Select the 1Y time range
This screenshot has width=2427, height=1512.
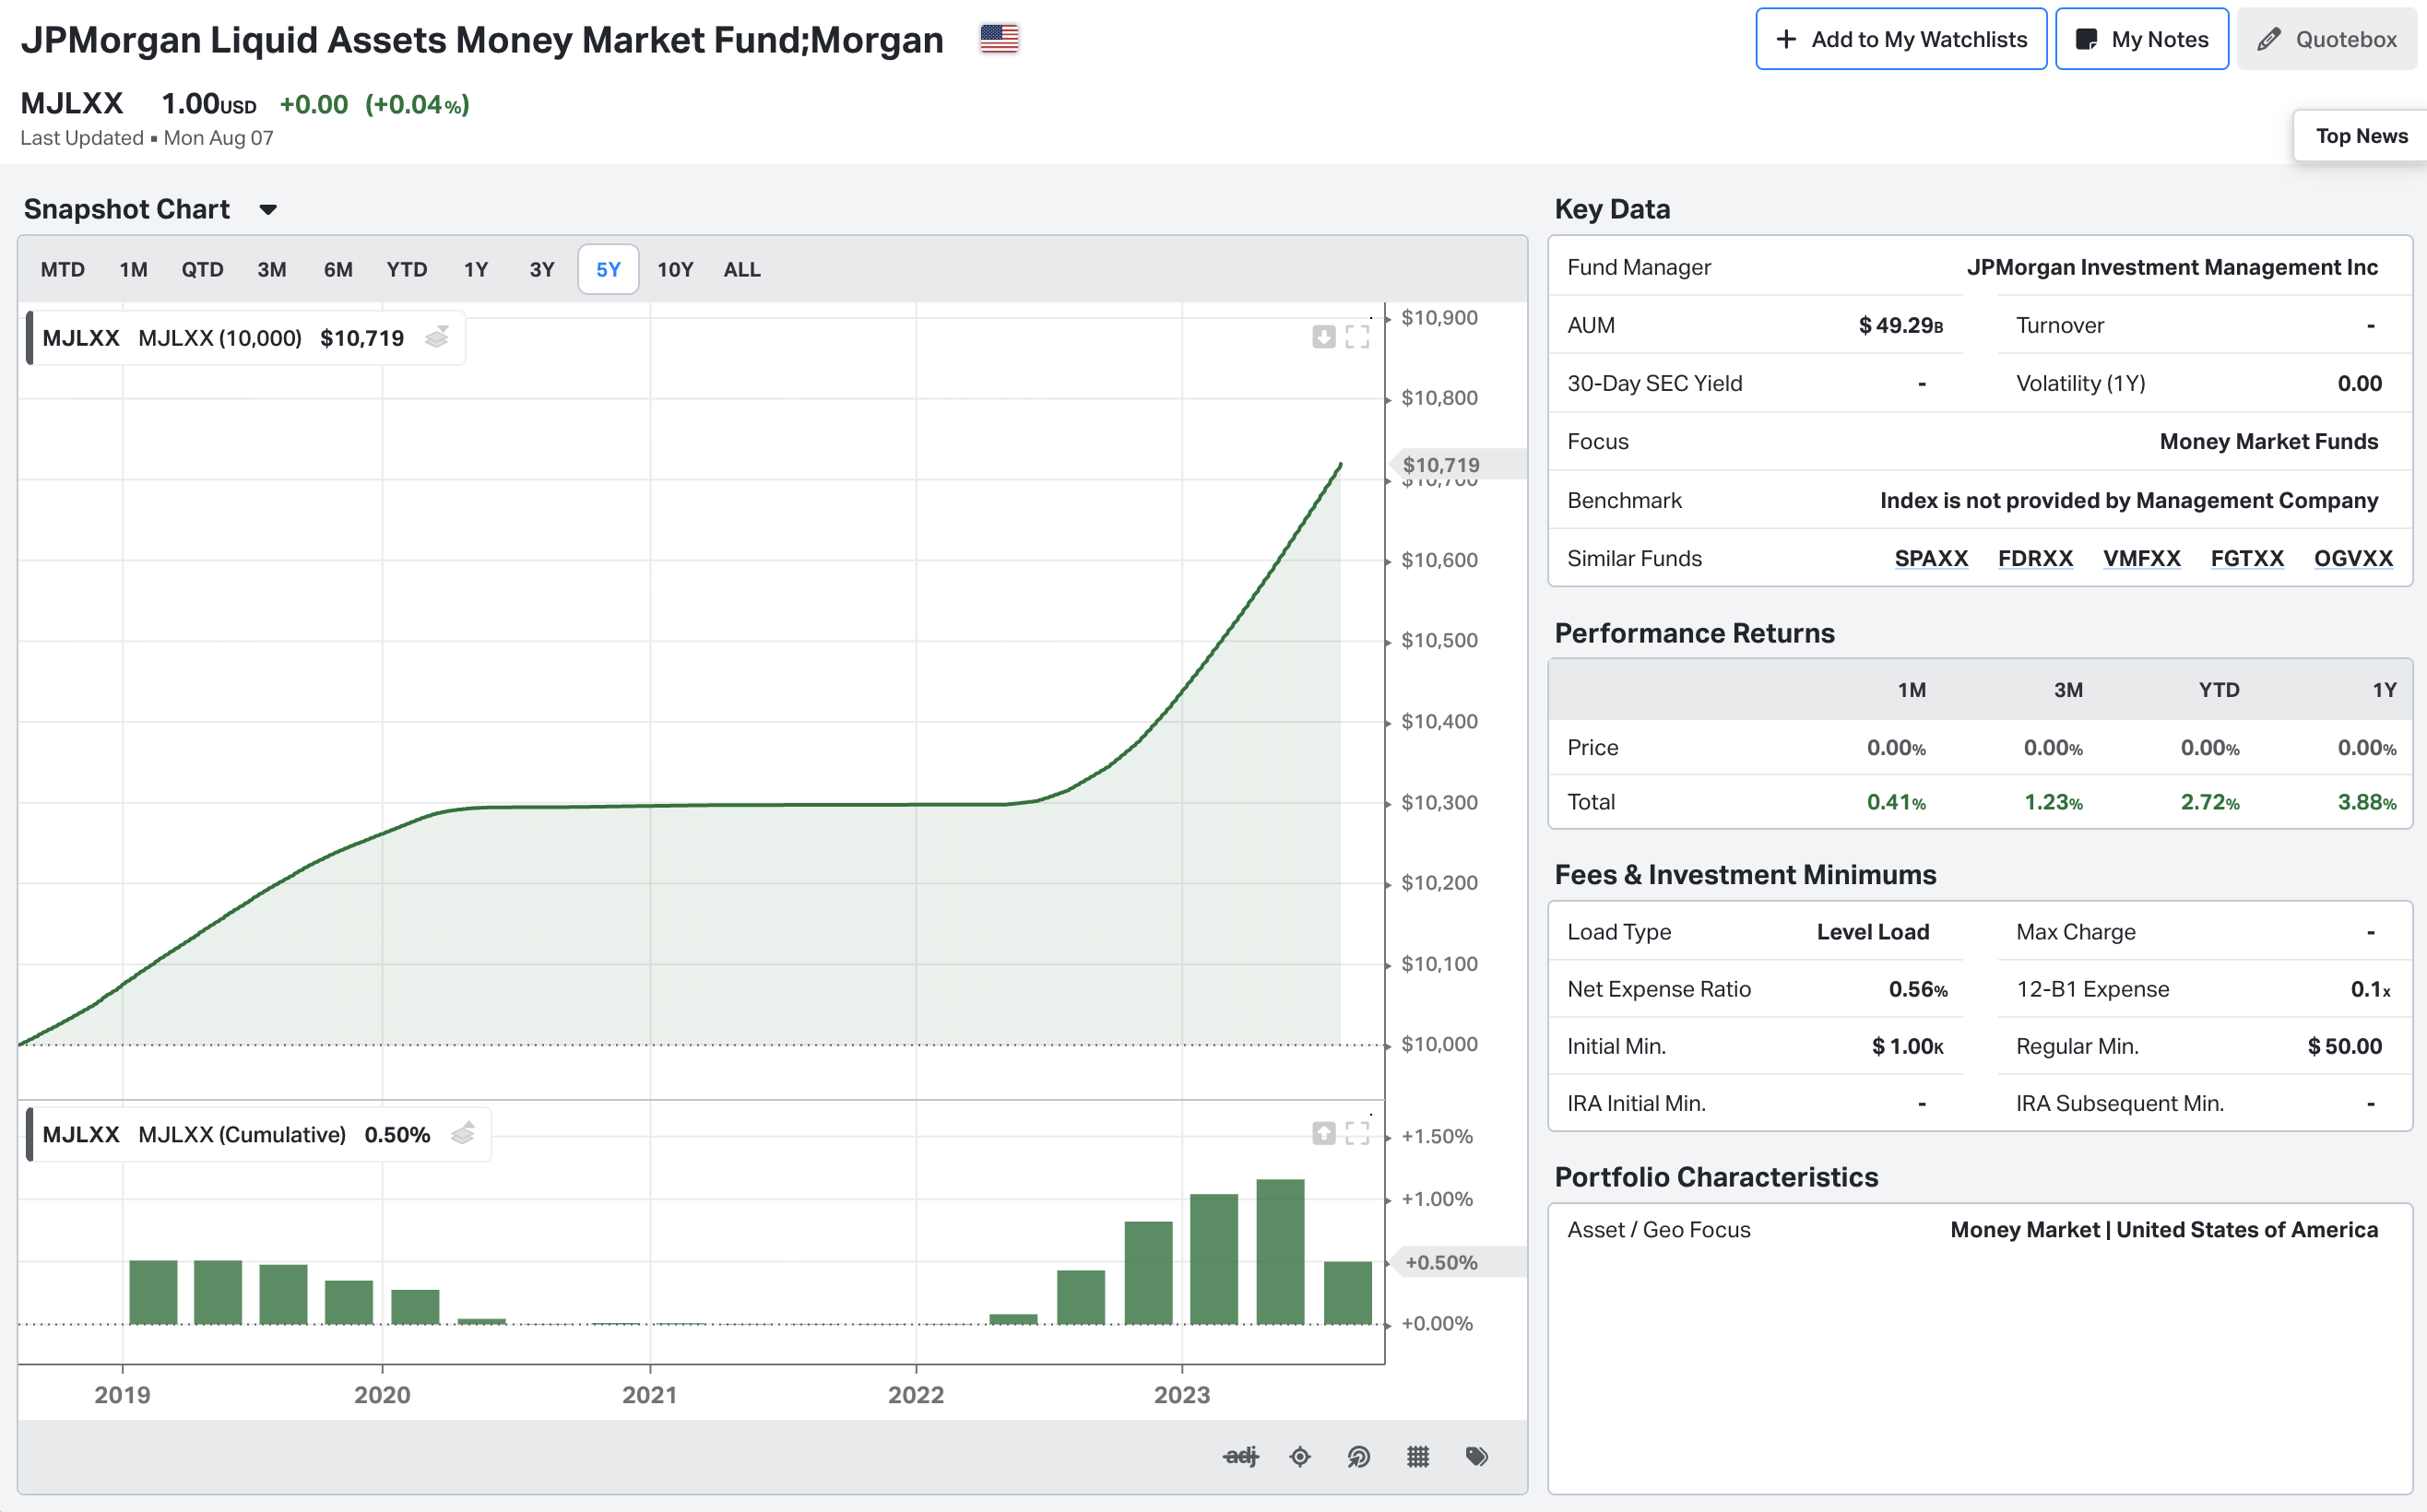pyautogui.click(x=476, y=269)
